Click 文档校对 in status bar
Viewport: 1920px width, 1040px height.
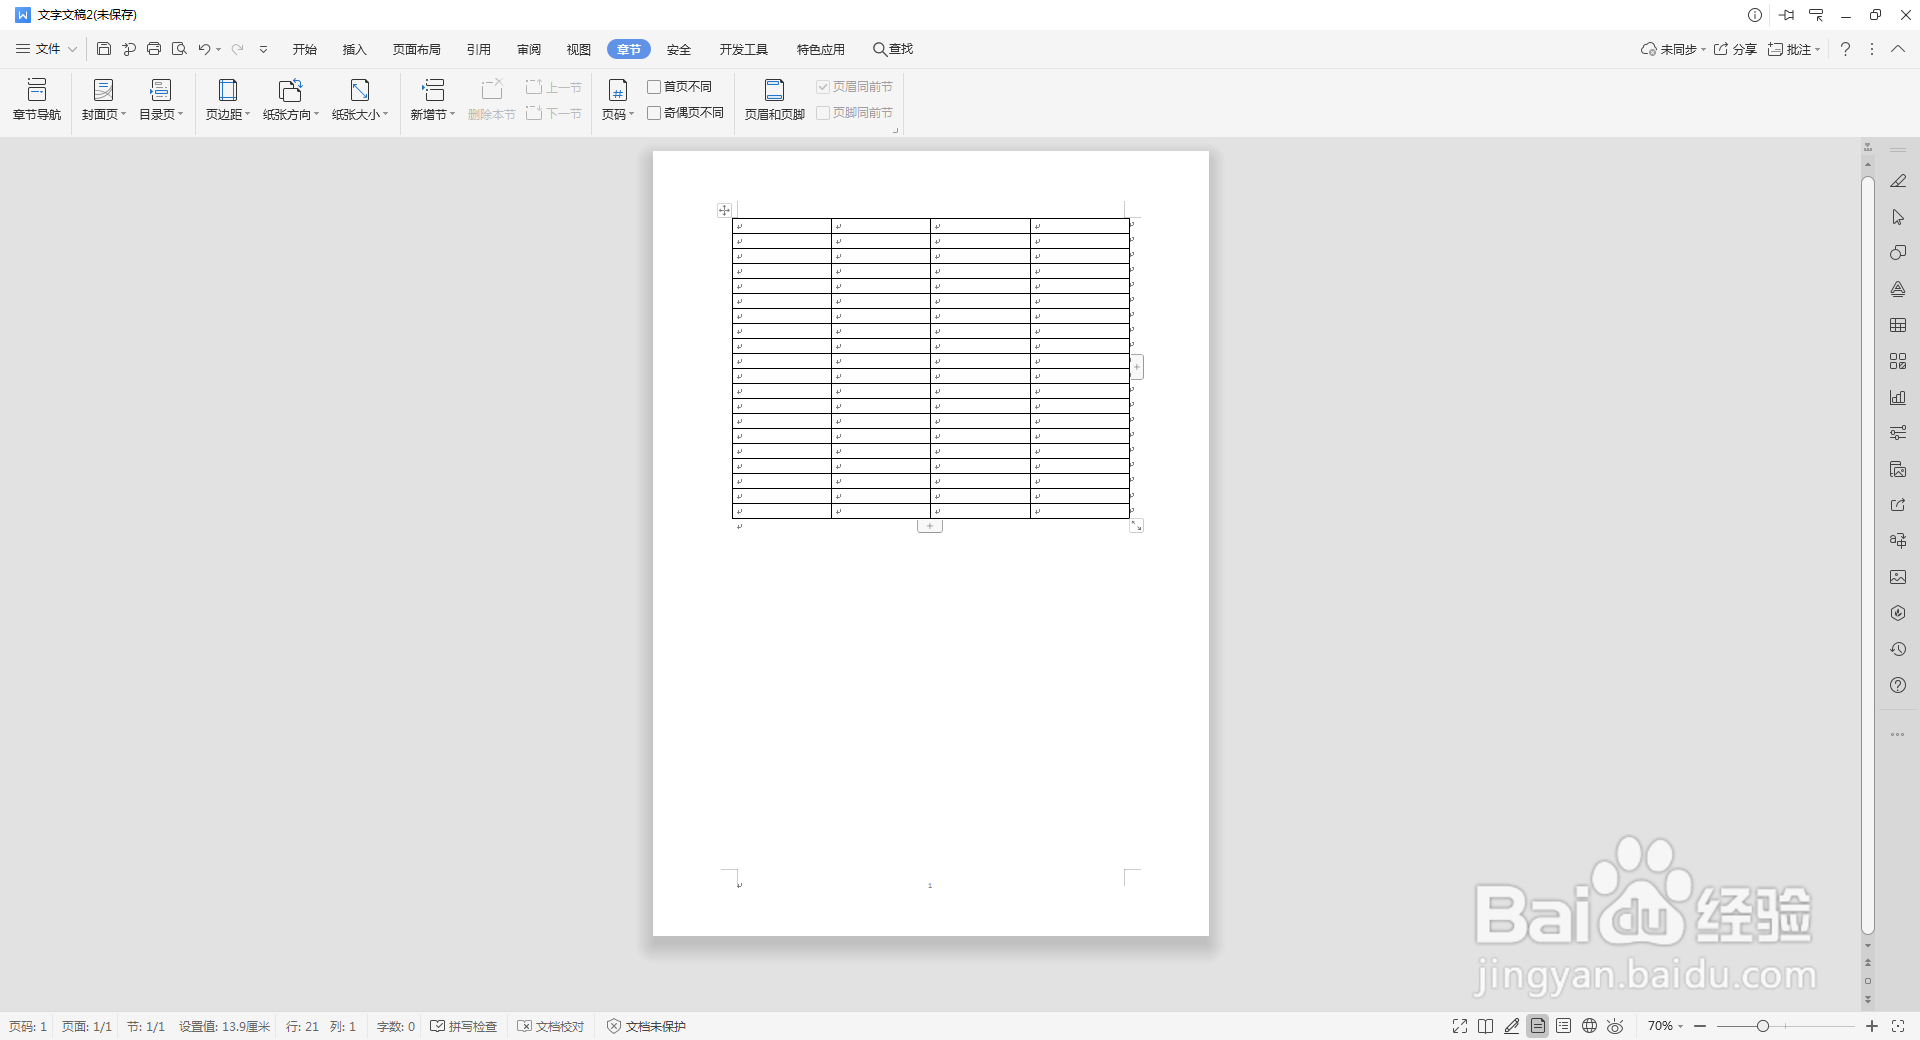(551, 1026)
